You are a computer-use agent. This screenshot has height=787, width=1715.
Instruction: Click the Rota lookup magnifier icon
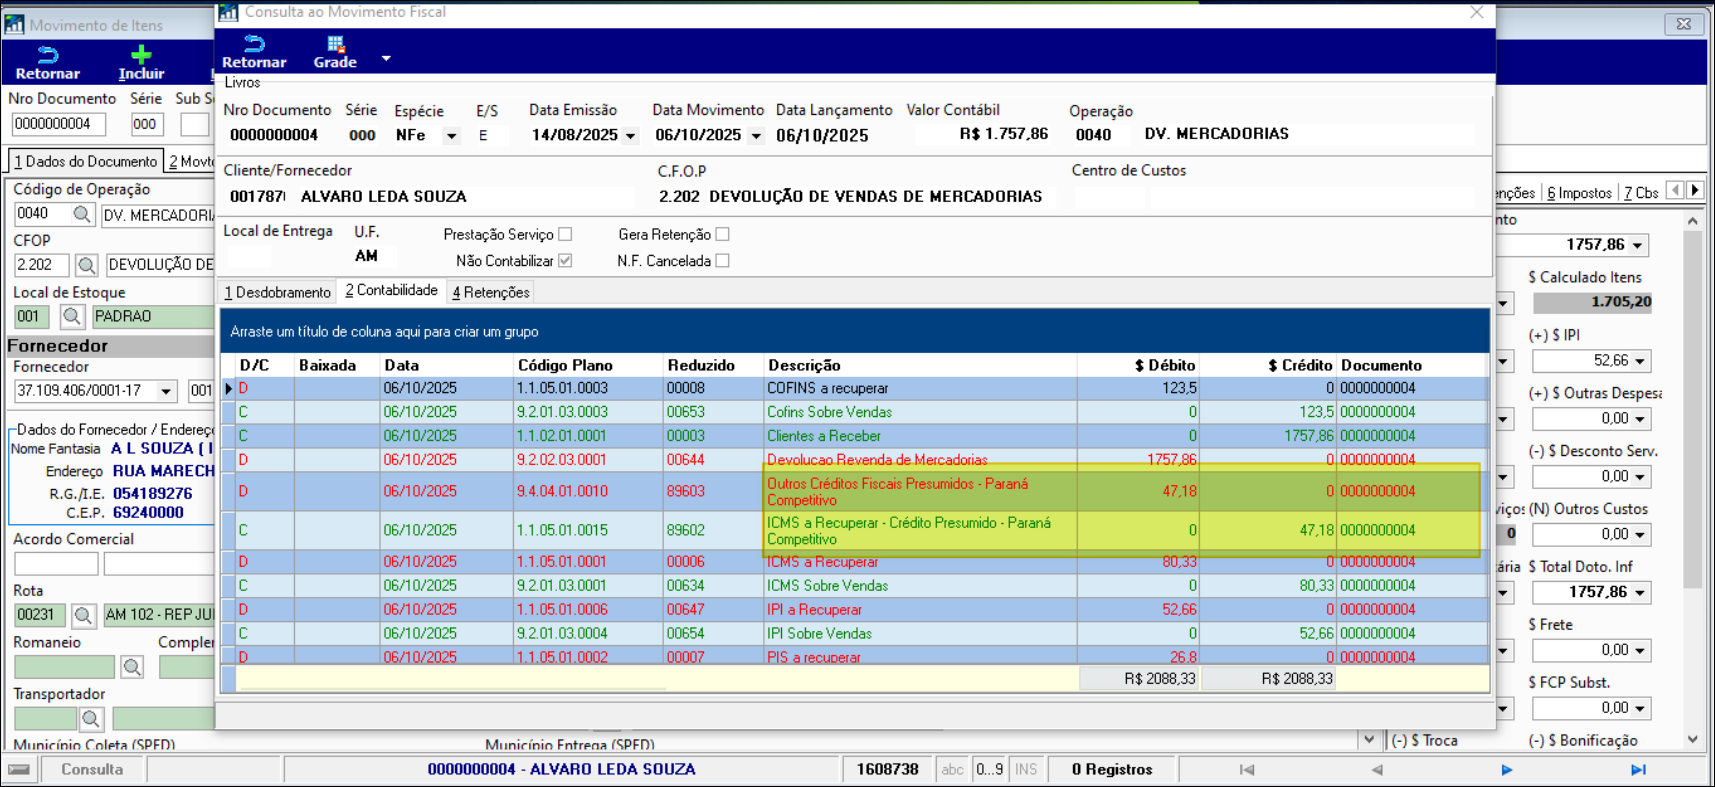[83, 615]
